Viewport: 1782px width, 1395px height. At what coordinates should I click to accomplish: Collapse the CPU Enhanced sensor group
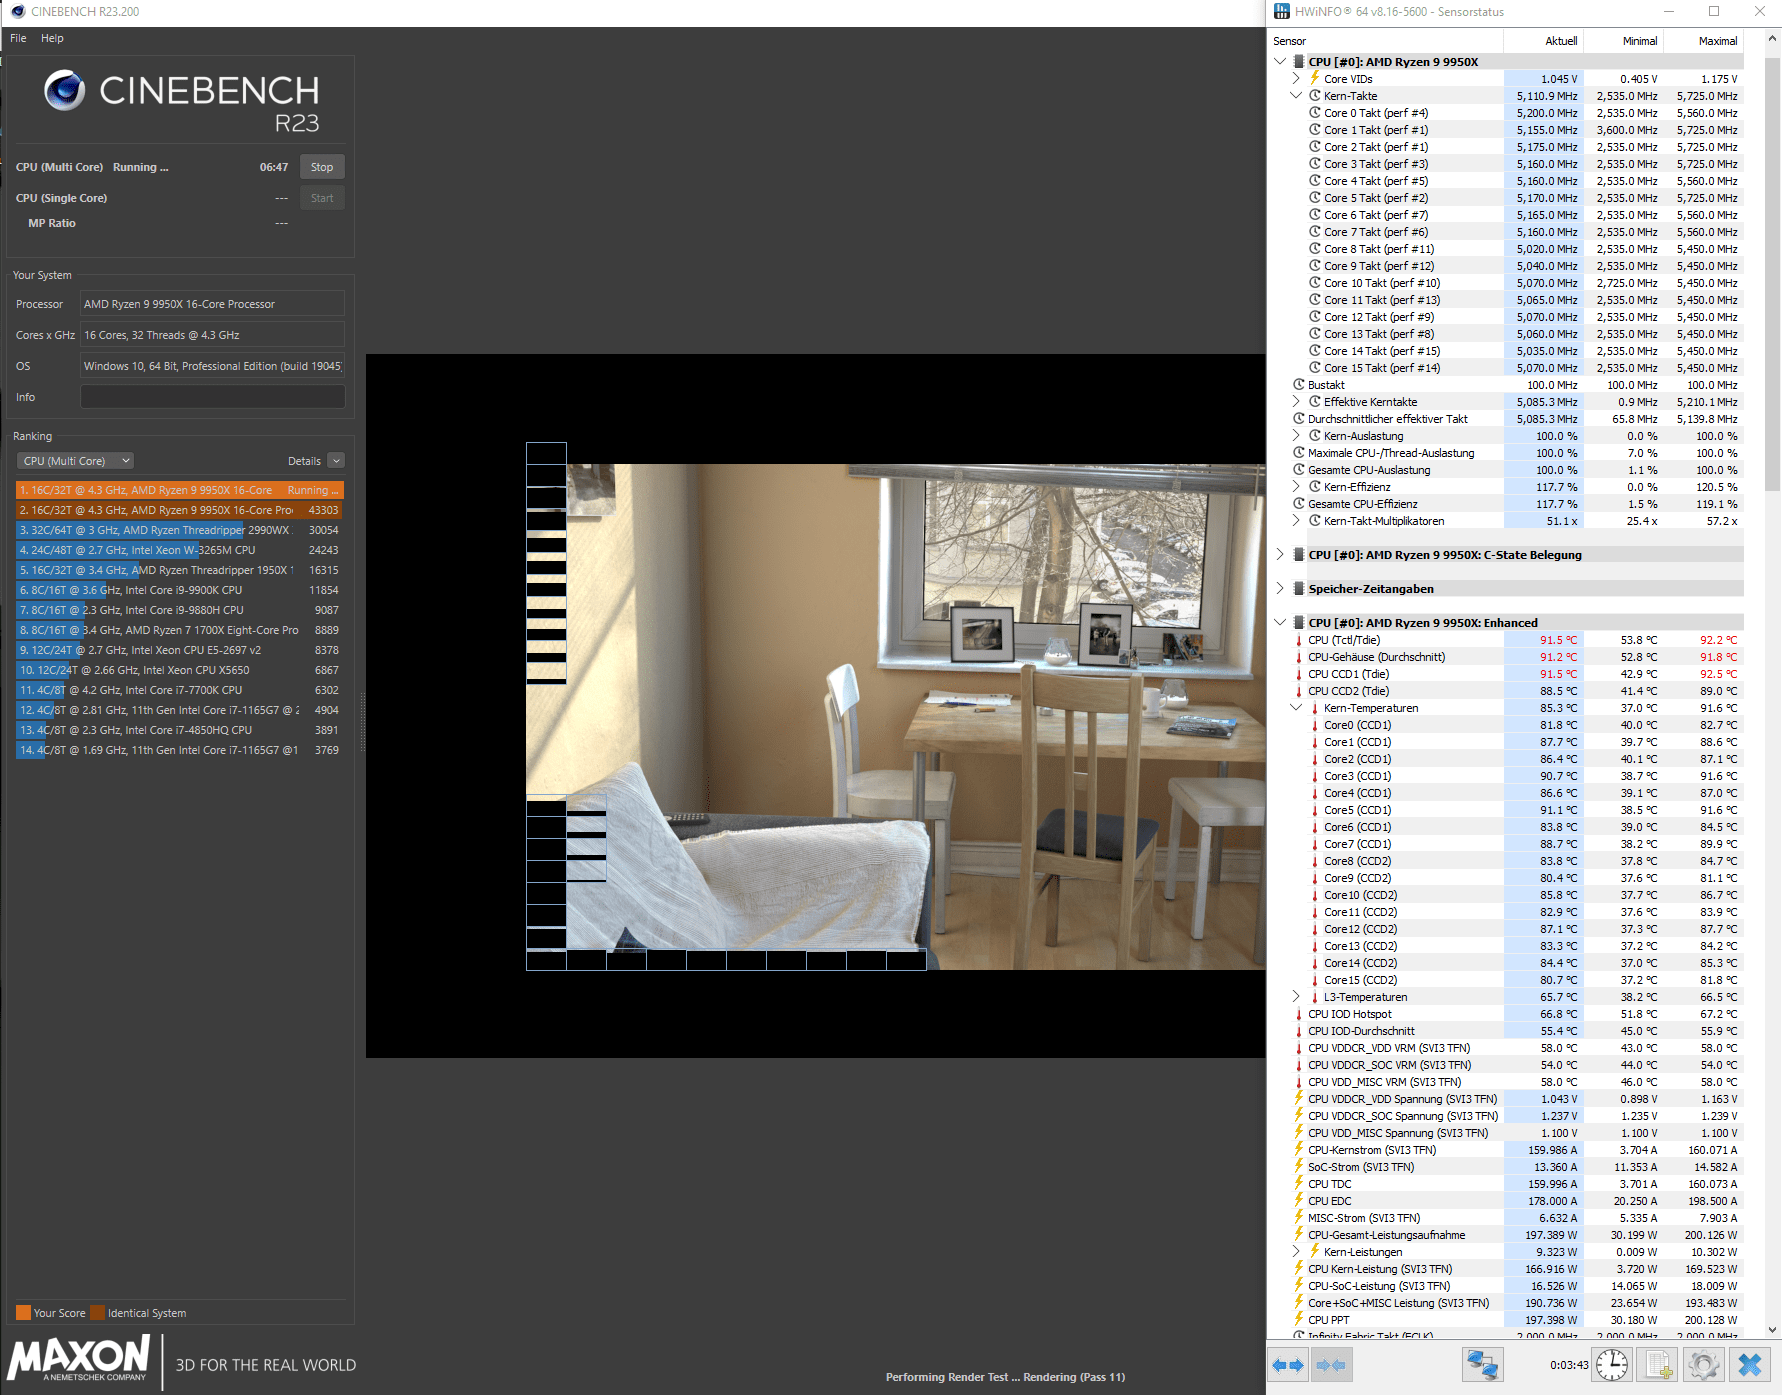click(x=1280, y=623)
